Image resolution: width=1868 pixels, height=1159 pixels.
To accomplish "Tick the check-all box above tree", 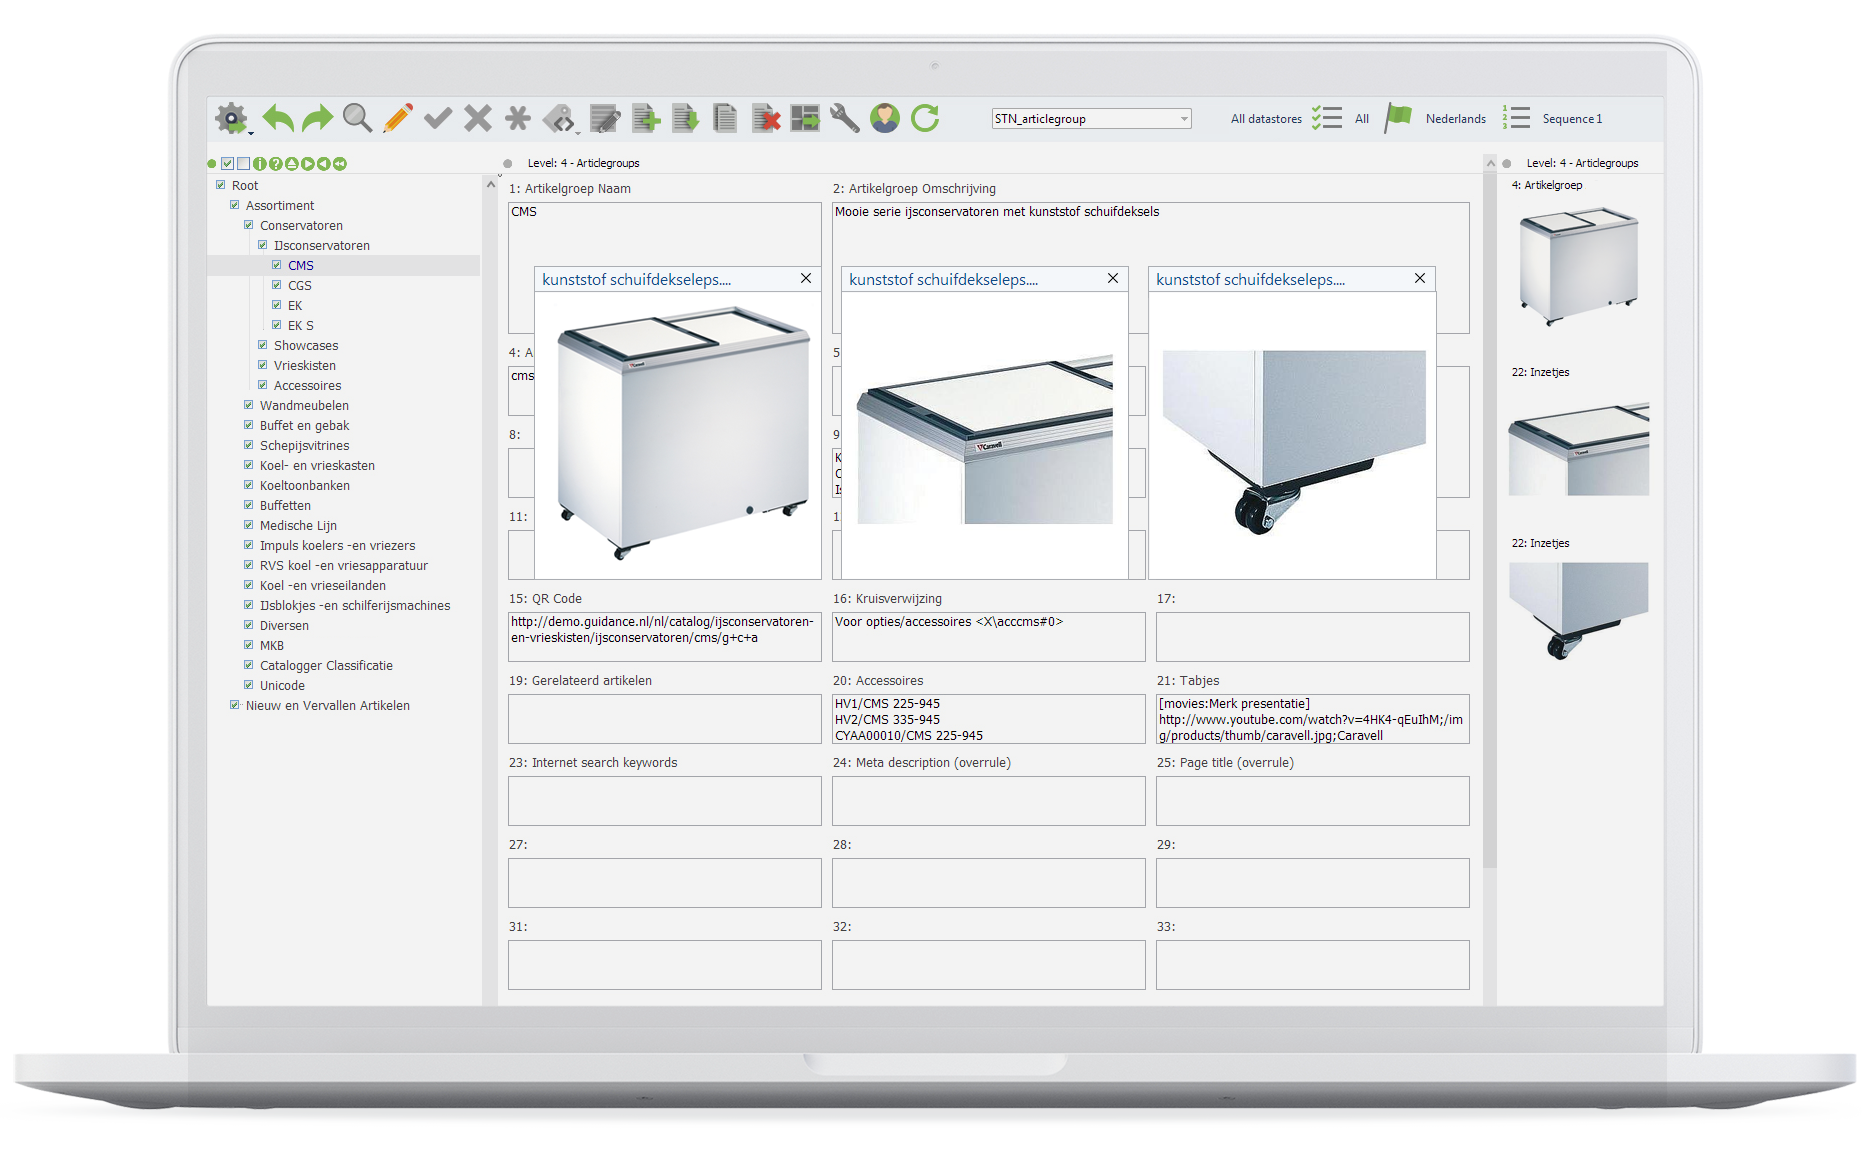I will [x=228, y=164].
